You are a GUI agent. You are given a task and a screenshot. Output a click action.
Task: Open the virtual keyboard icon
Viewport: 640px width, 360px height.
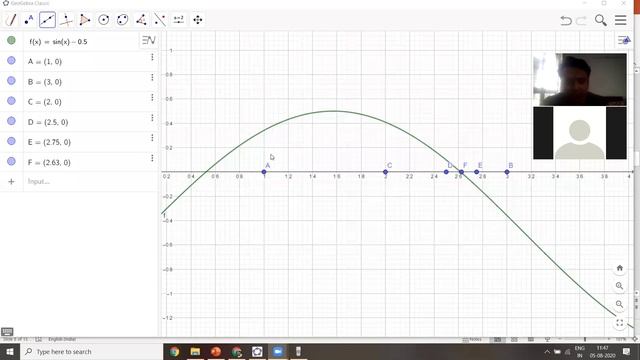(7, 331)
